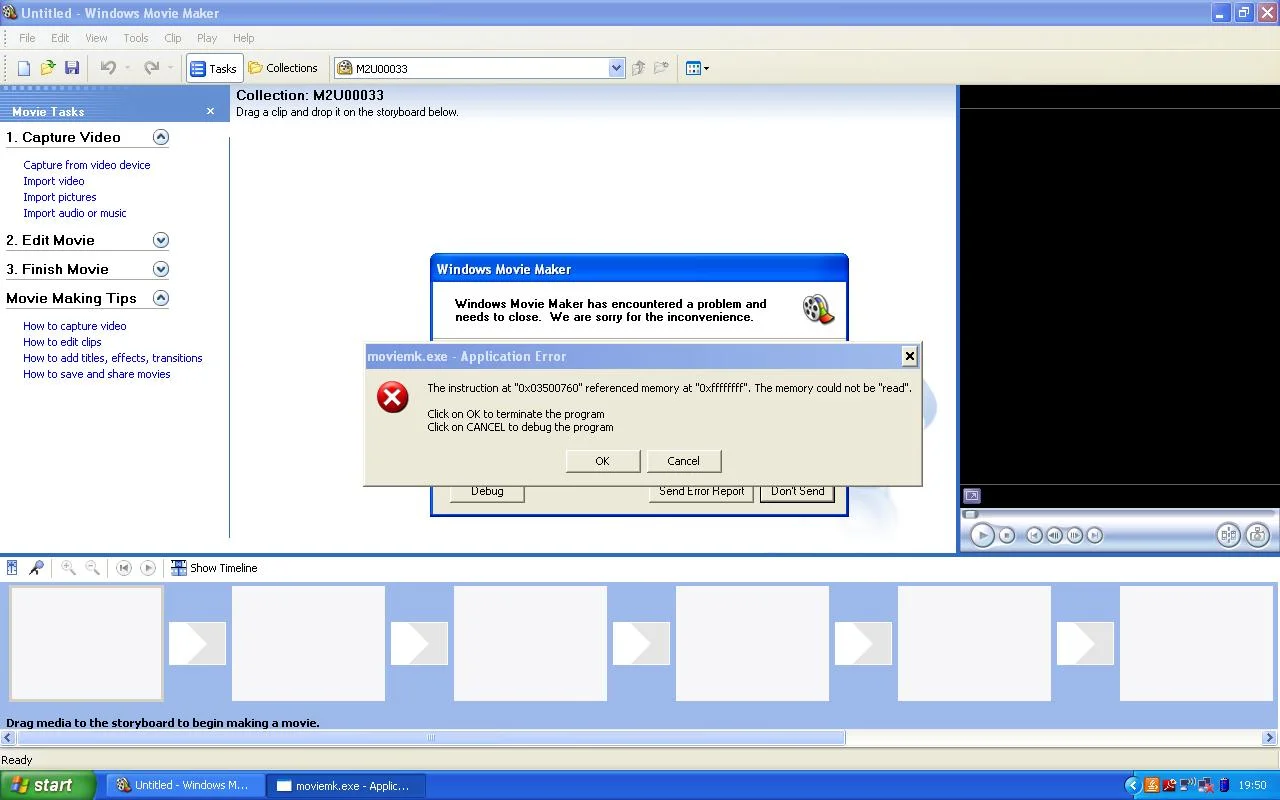Close the Movie Tasks pane
The image size is (1280, 800).
tap(210, 111)
